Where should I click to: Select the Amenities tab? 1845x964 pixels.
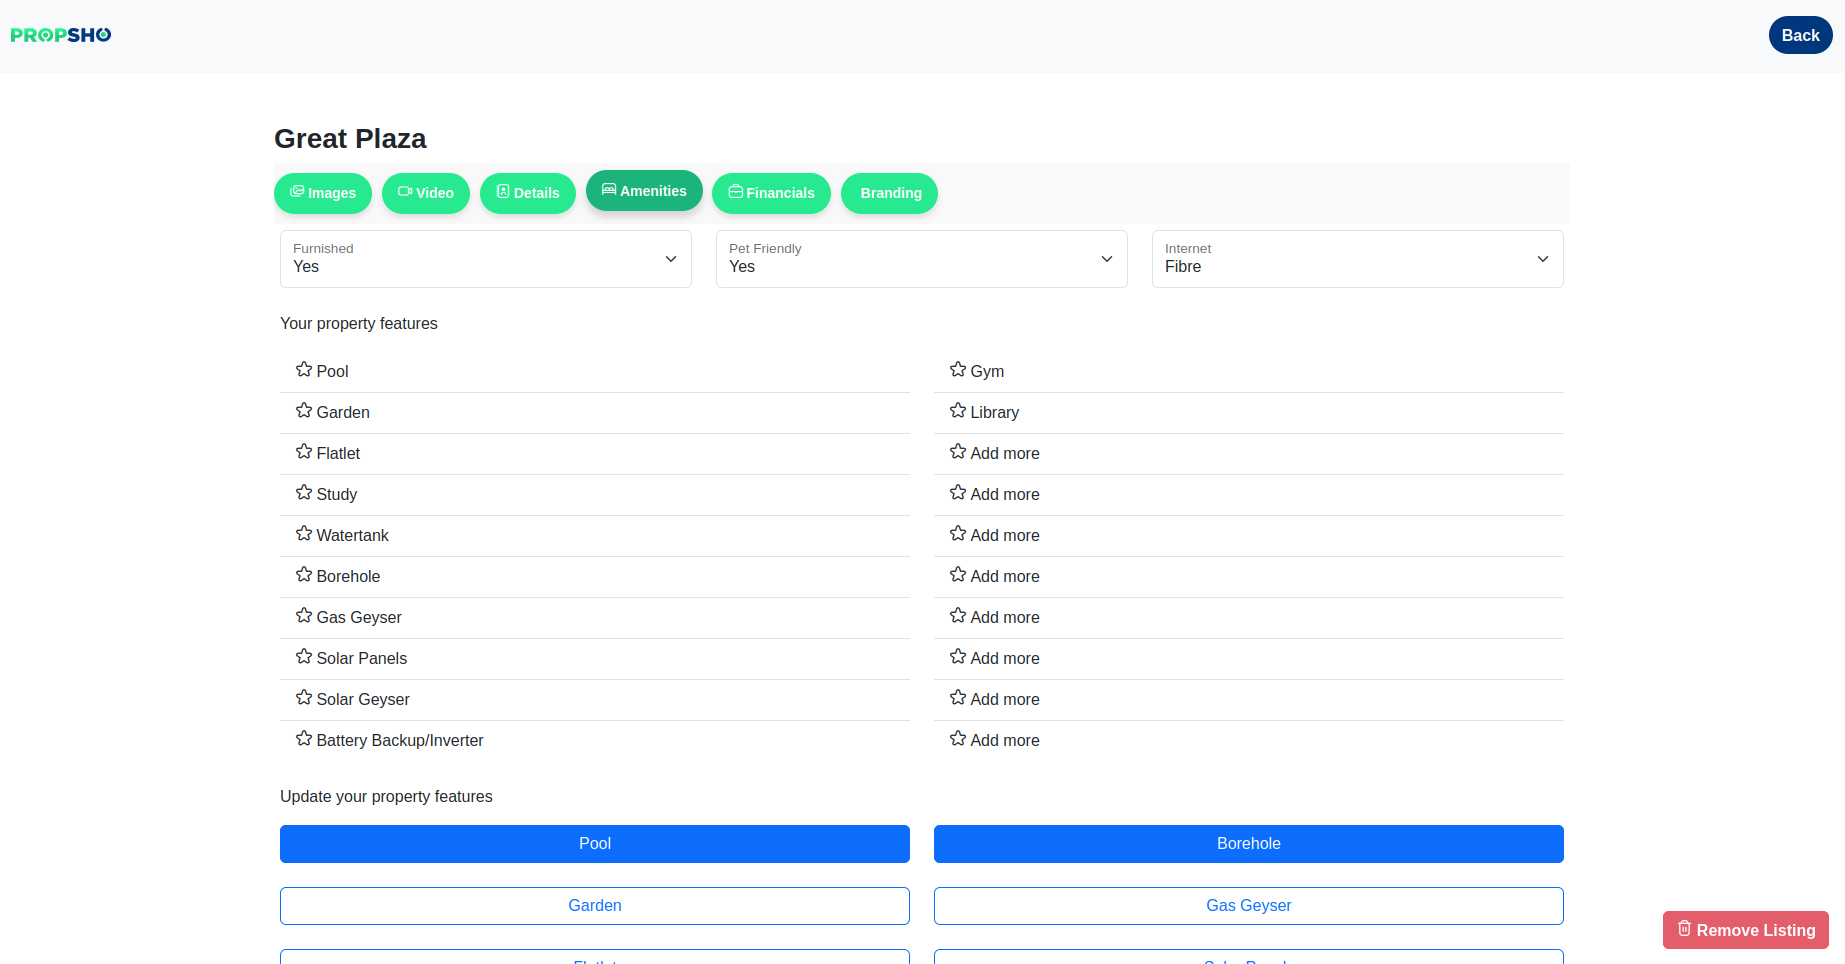(644, 191)
